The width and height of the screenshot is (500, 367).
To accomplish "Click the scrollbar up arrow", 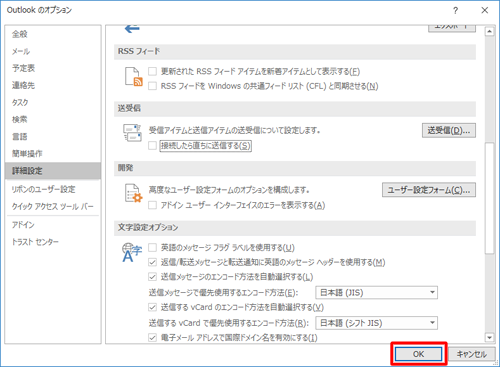I will point(489,31).
